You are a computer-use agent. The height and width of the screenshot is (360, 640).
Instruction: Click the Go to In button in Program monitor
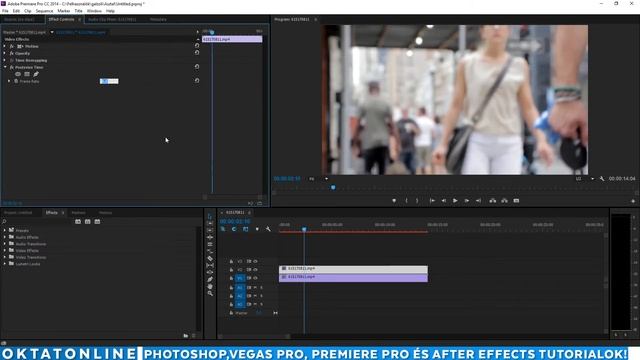[432, 201]
